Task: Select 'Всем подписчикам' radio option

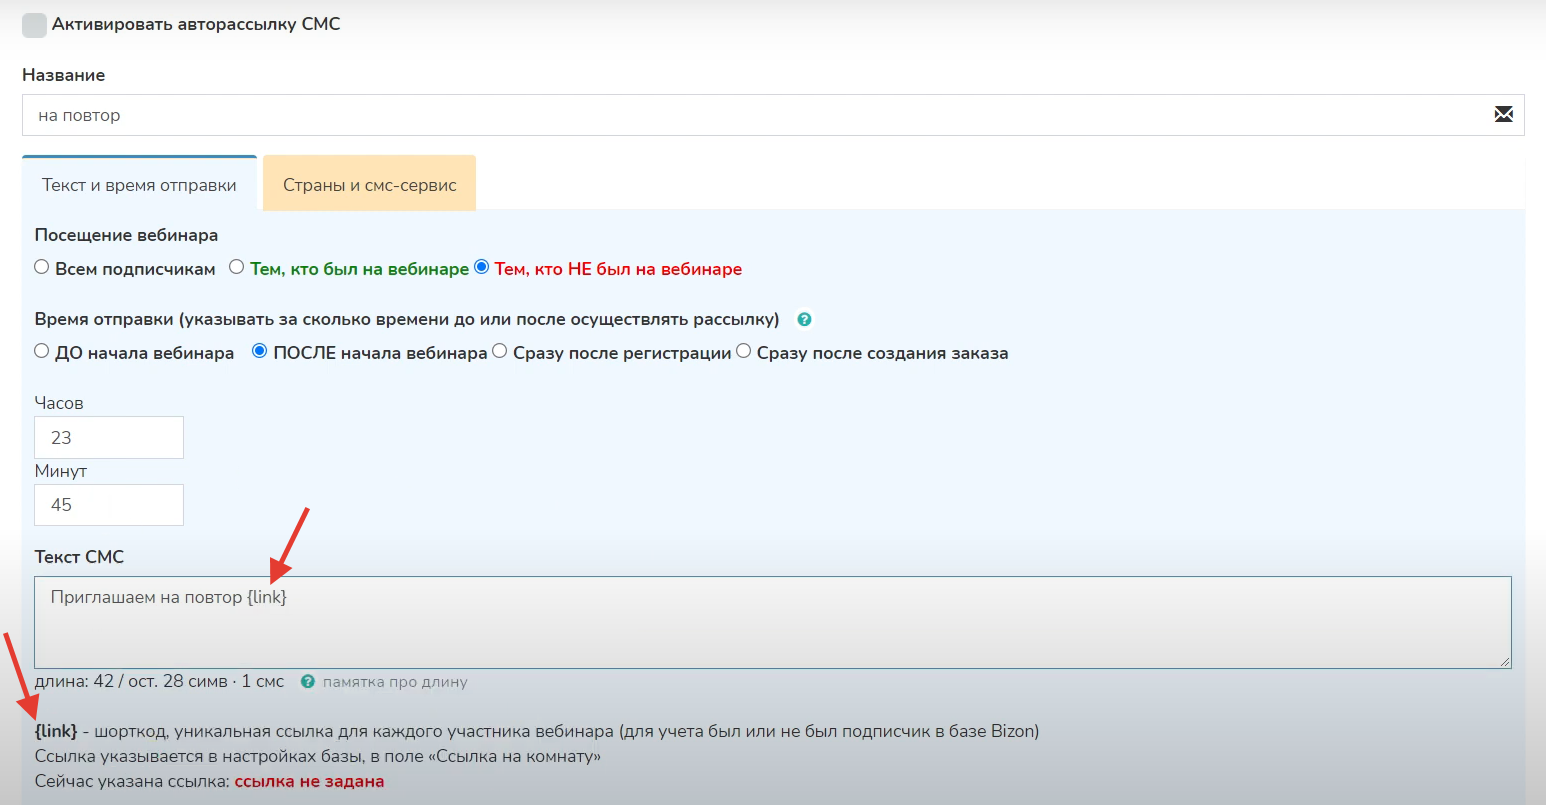Action: click(42, 267)
